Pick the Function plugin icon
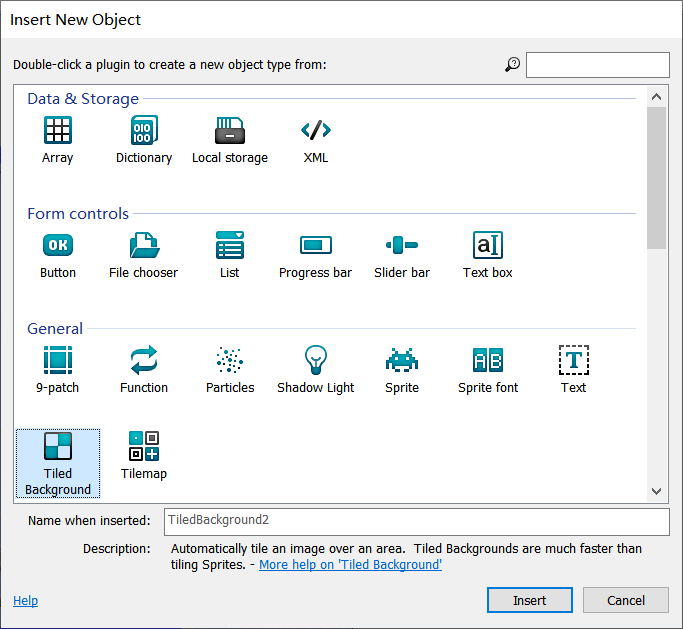Image resolution: width=683 pixels, height=629 pixels. pos(144,360)
